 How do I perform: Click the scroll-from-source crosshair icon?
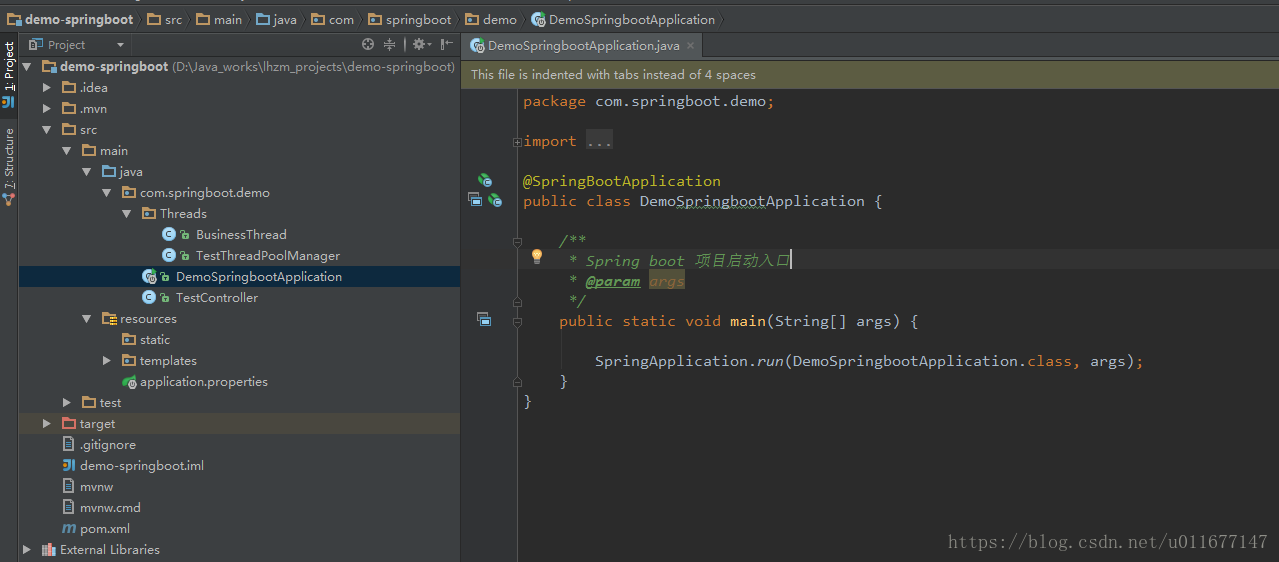pos(368,44)
